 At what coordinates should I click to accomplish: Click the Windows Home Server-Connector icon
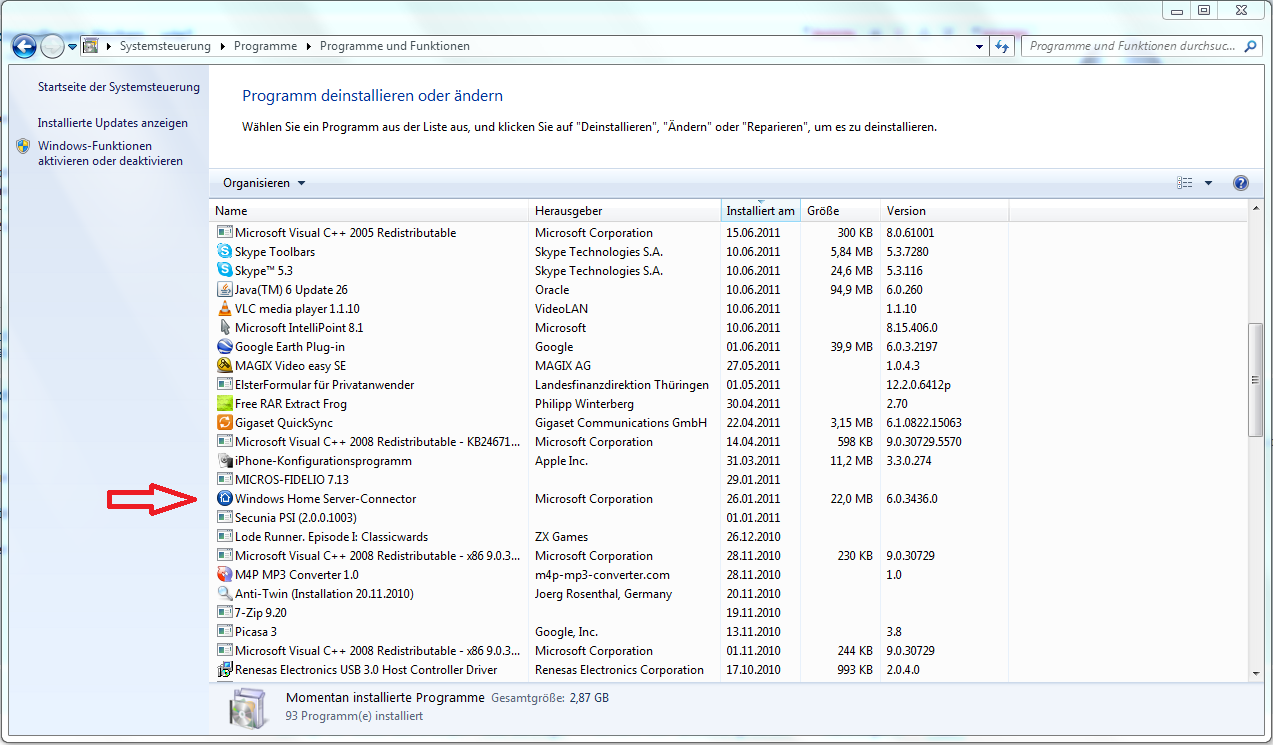pyautogui.click(x=225, y=499)
